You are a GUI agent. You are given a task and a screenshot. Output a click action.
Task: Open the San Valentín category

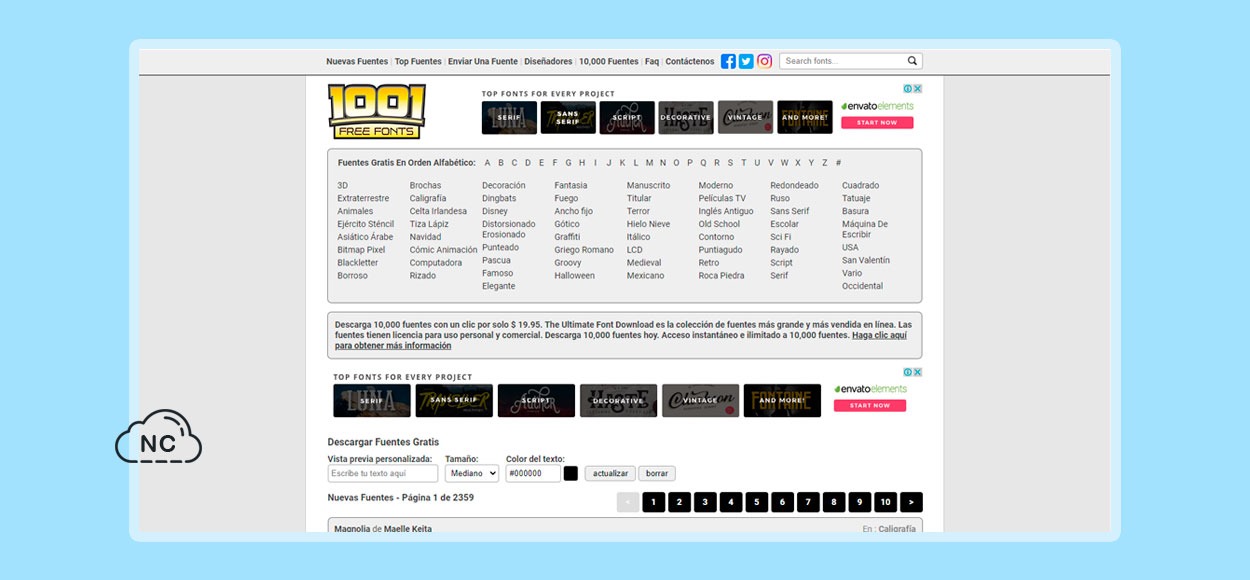[x=866, y=260]
